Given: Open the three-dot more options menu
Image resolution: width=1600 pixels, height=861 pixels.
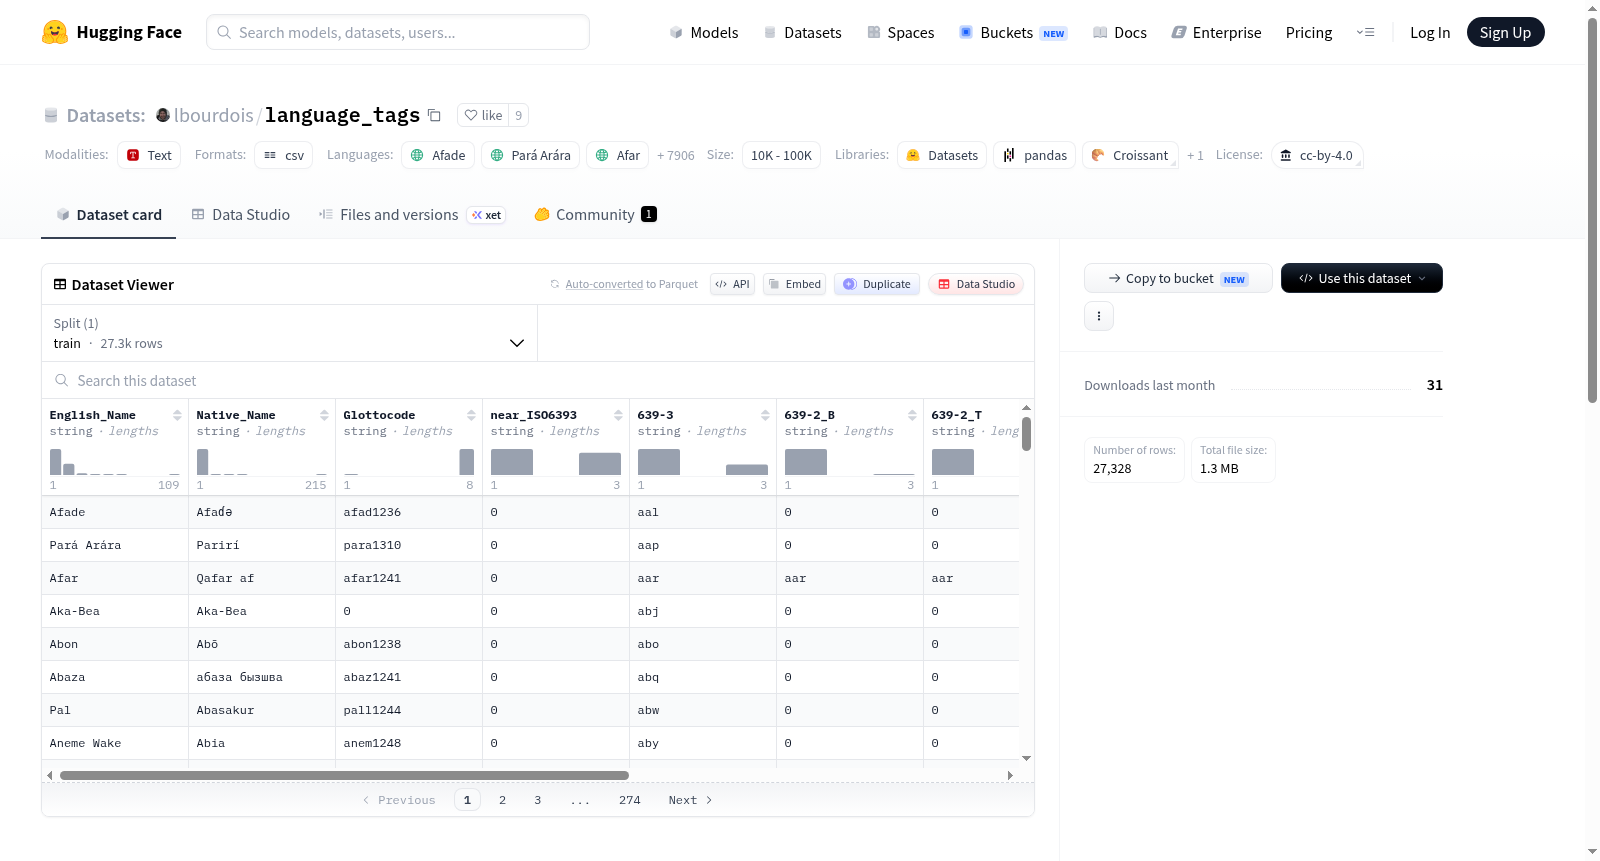Looking at the screenshot, I should [1099, 316].
